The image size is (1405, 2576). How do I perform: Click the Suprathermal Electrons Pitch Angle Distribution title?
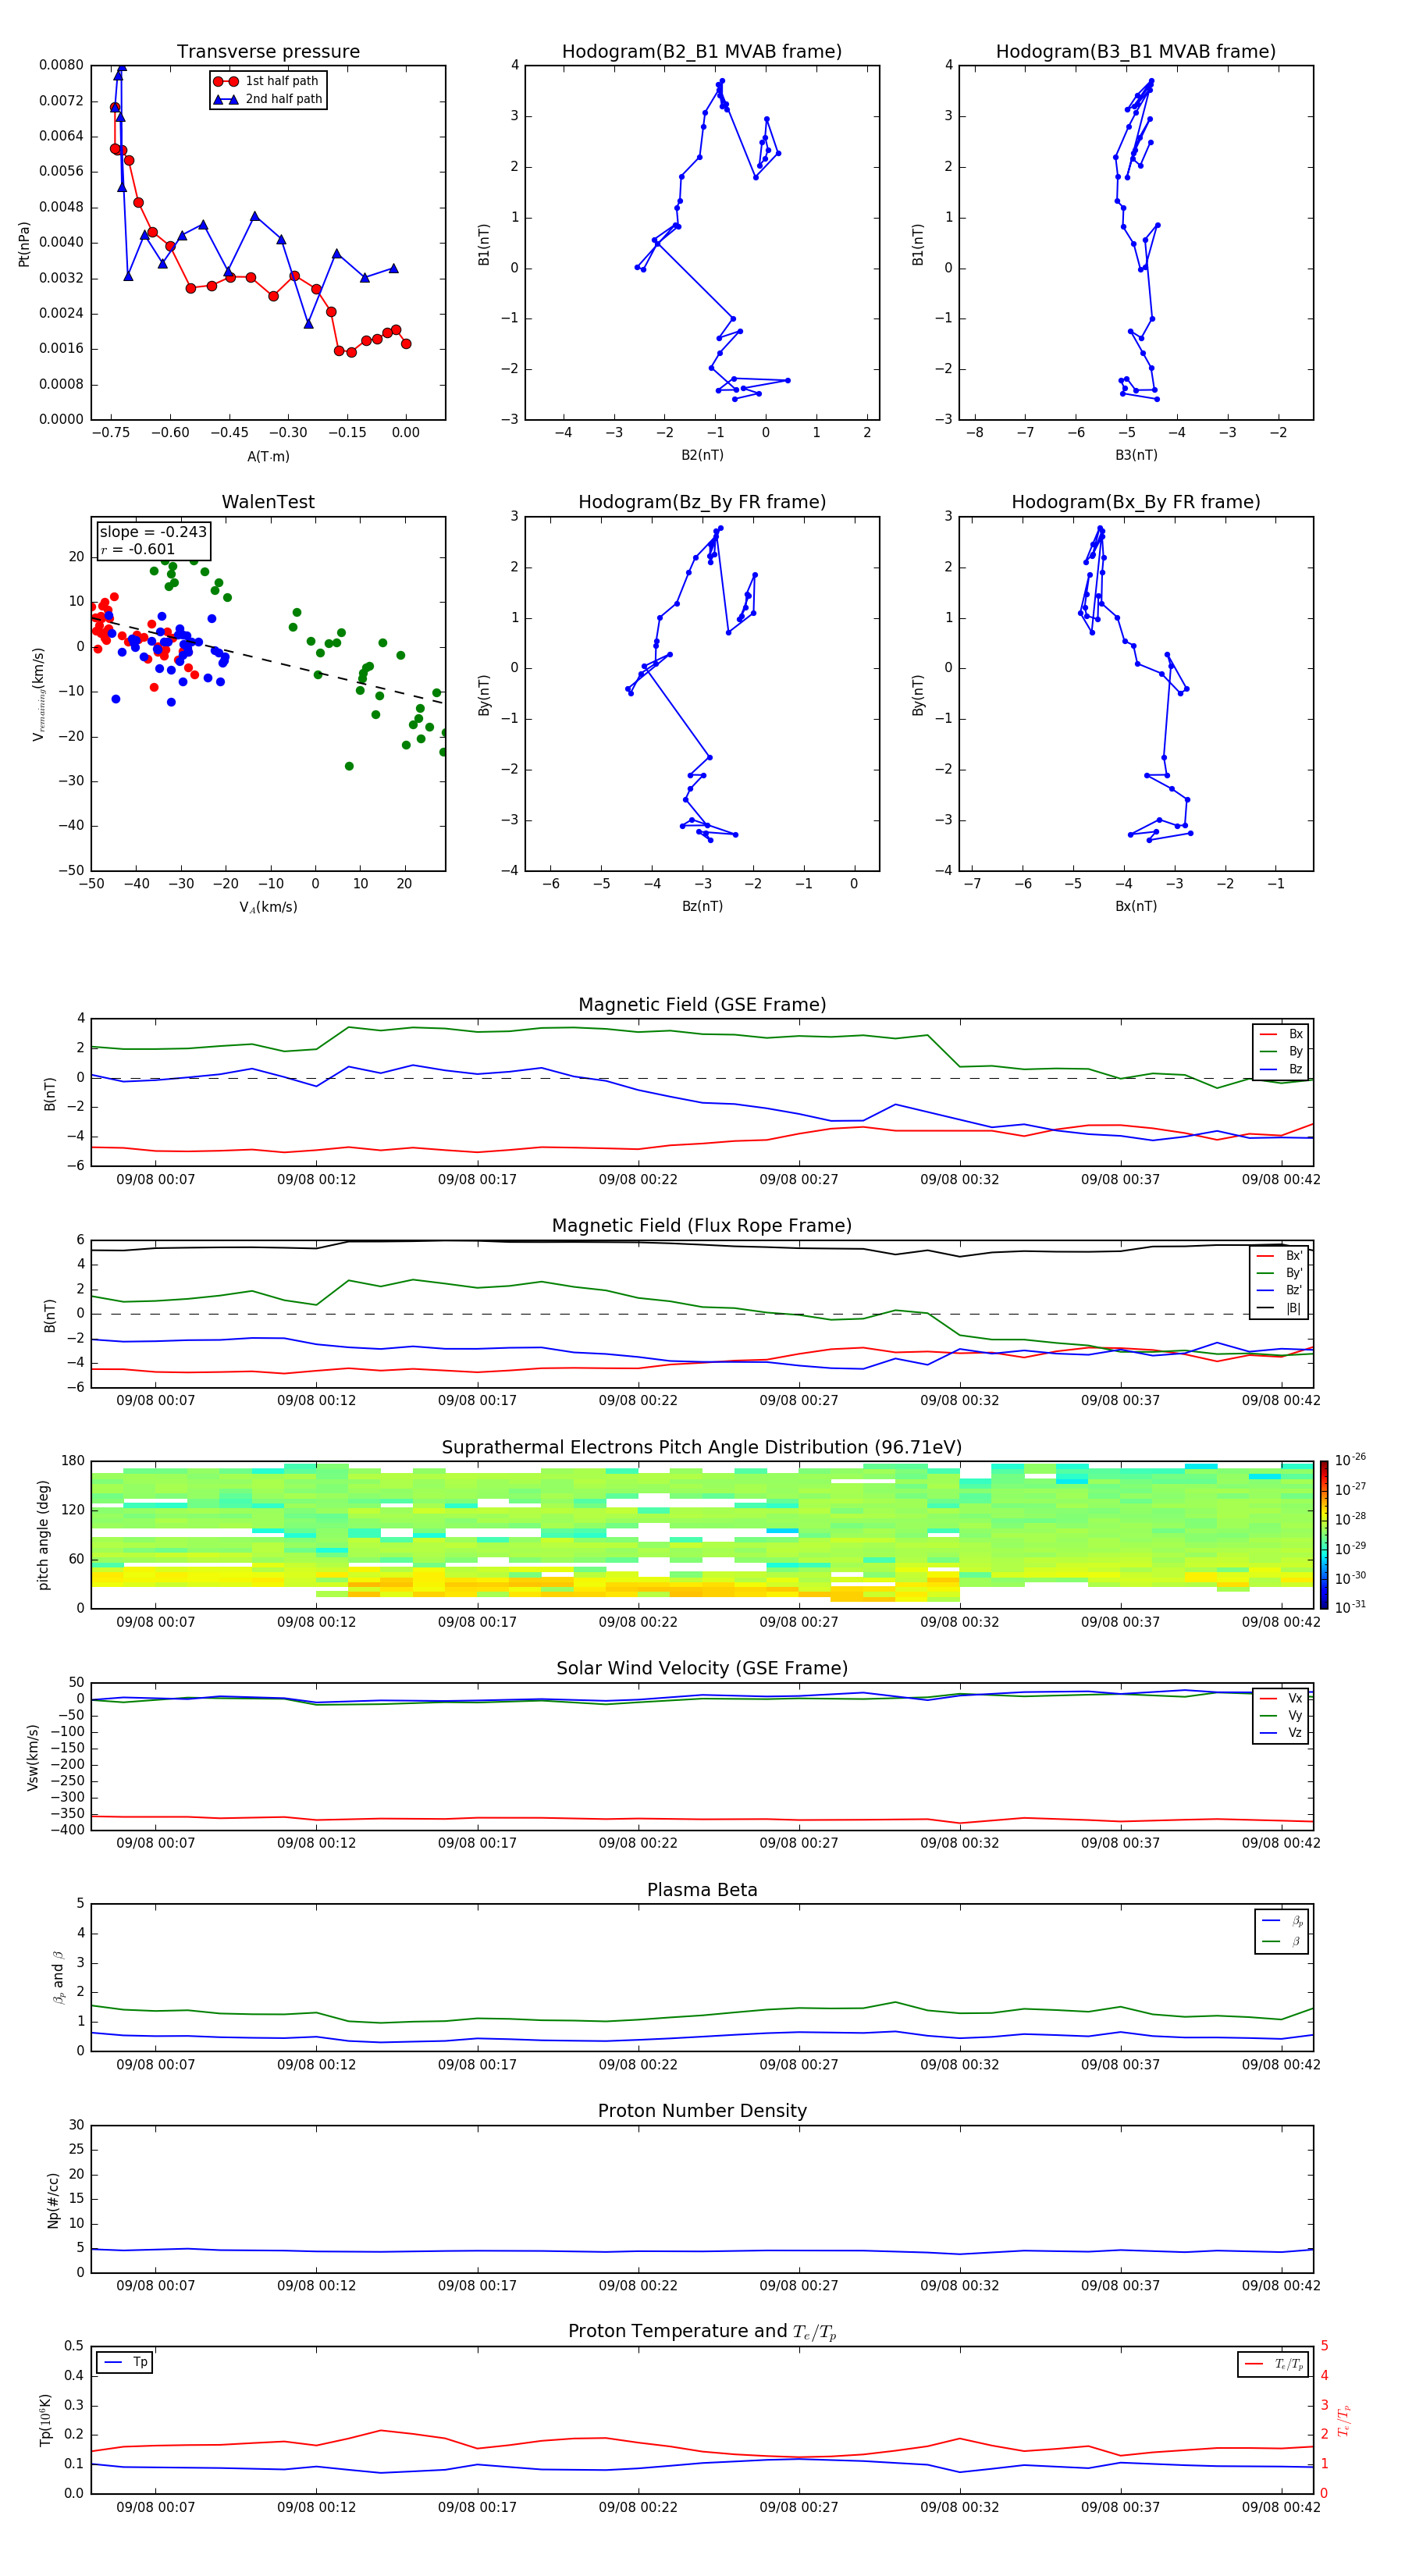coord(702,1447)
